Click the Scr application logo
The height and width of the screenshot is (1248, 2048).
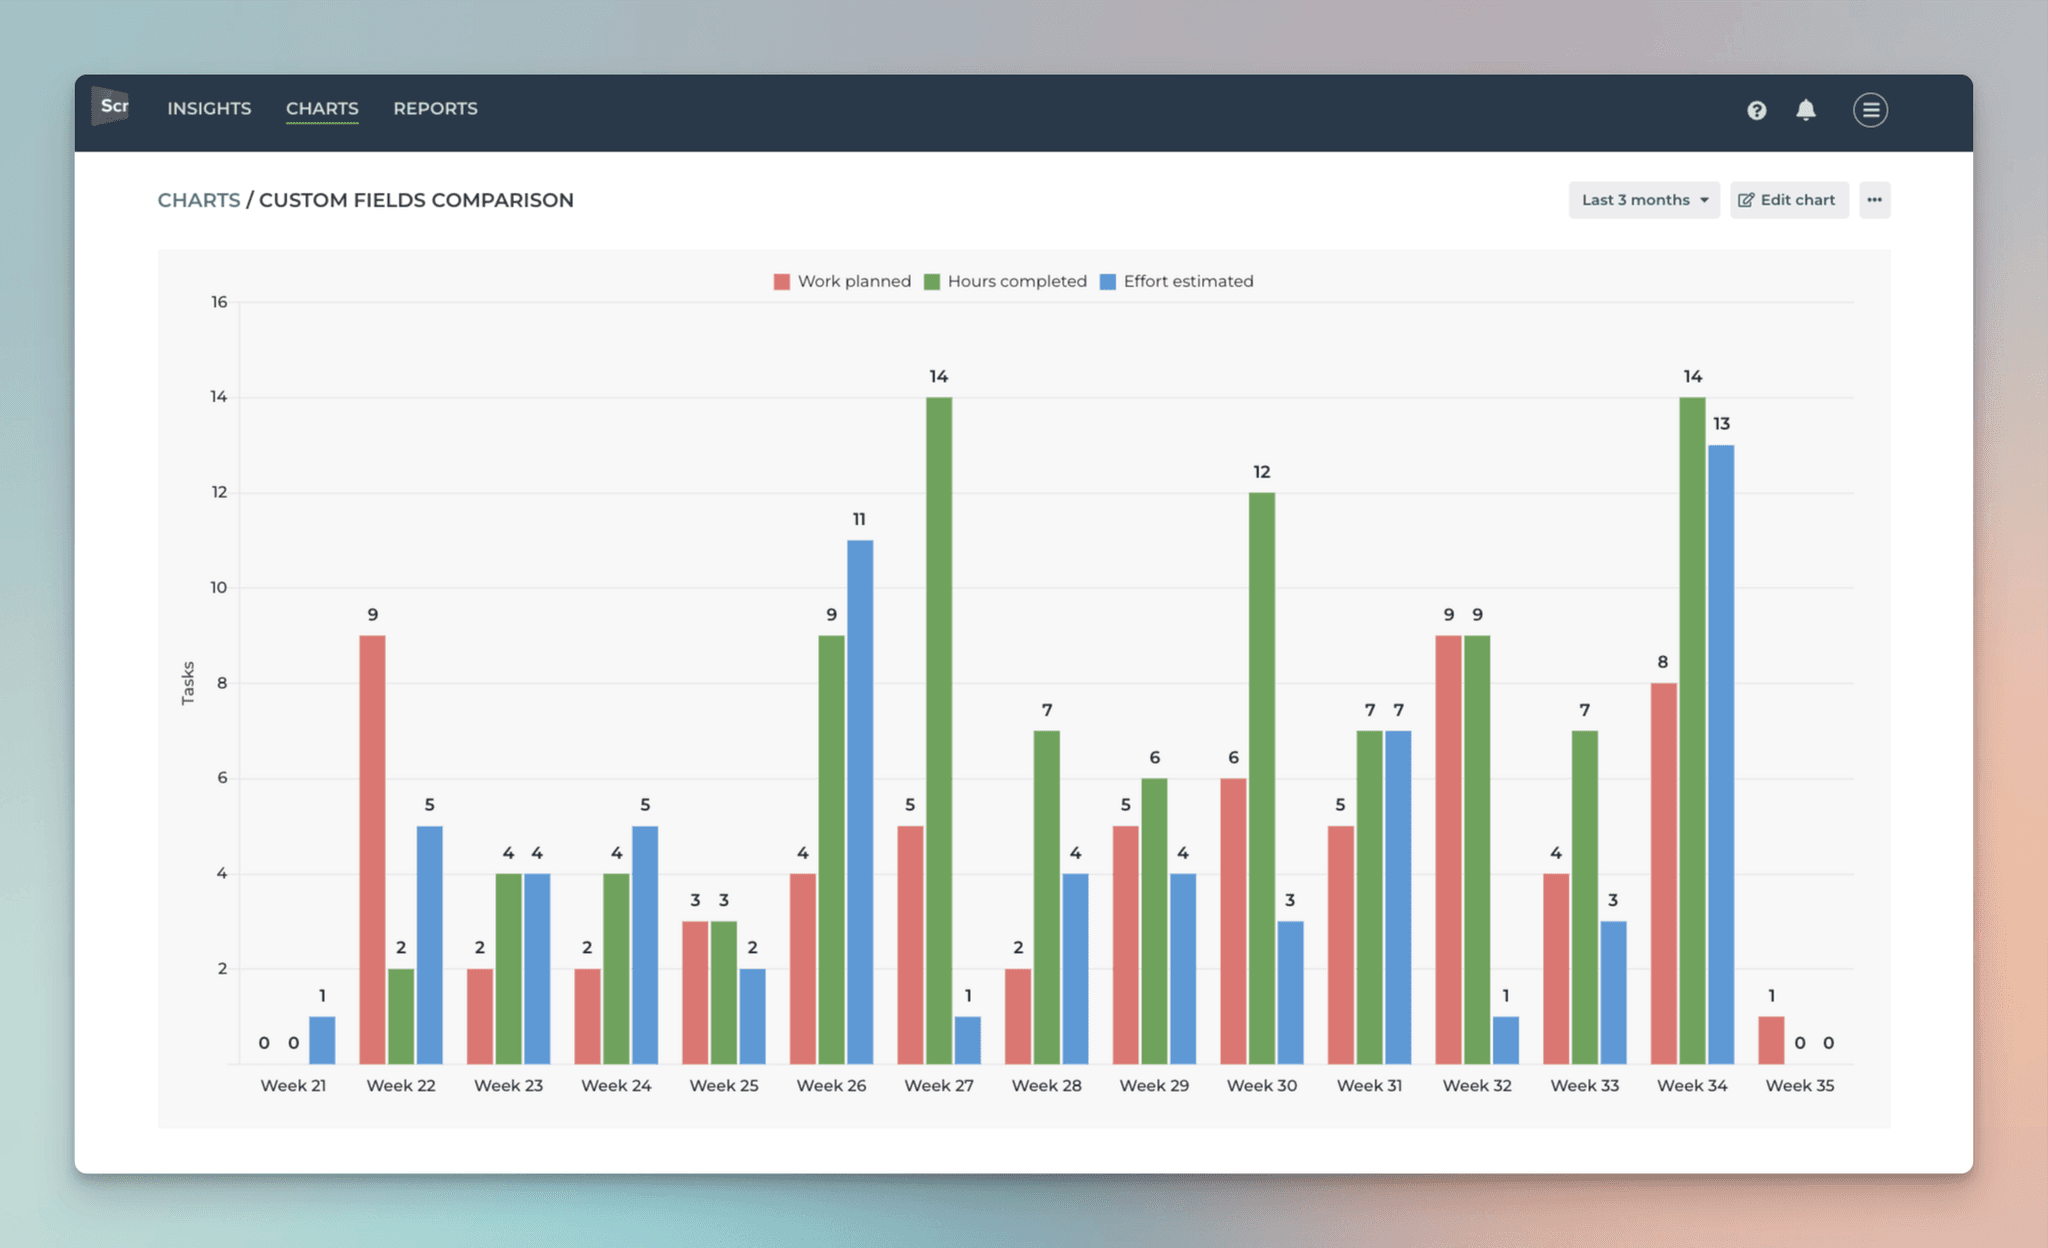[112, 107]
